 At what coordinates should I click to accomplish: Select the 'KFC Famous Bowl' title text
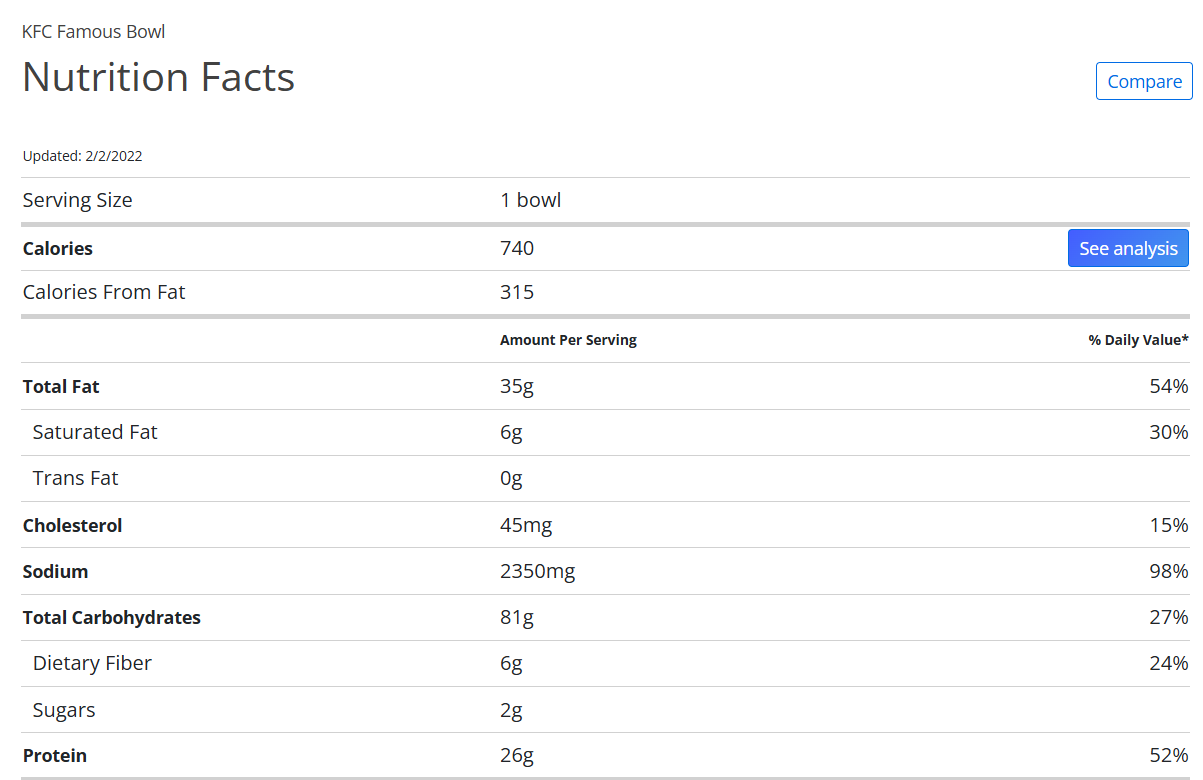coord(94,32)
